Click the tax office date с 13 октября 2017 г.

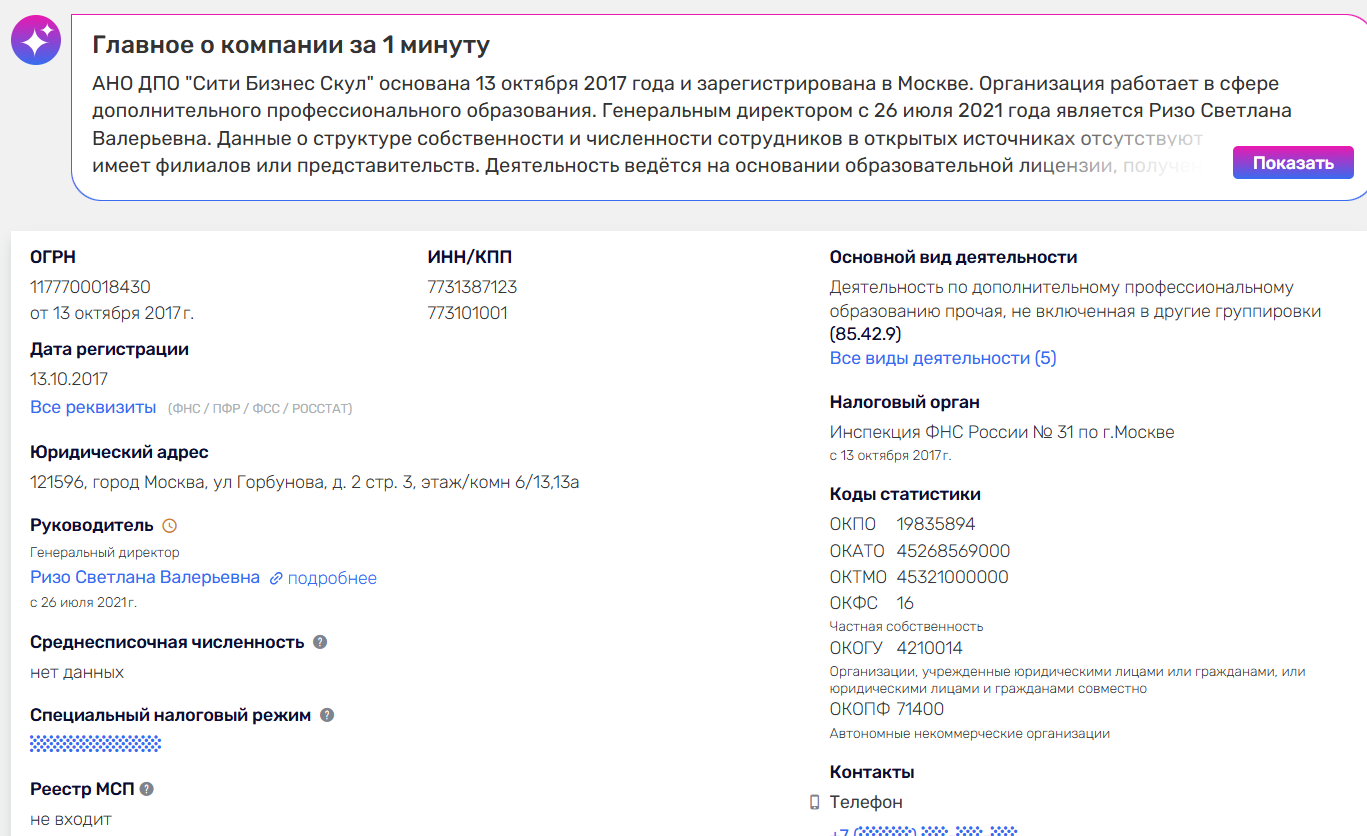pyautogui.click(x=890, y=456)
